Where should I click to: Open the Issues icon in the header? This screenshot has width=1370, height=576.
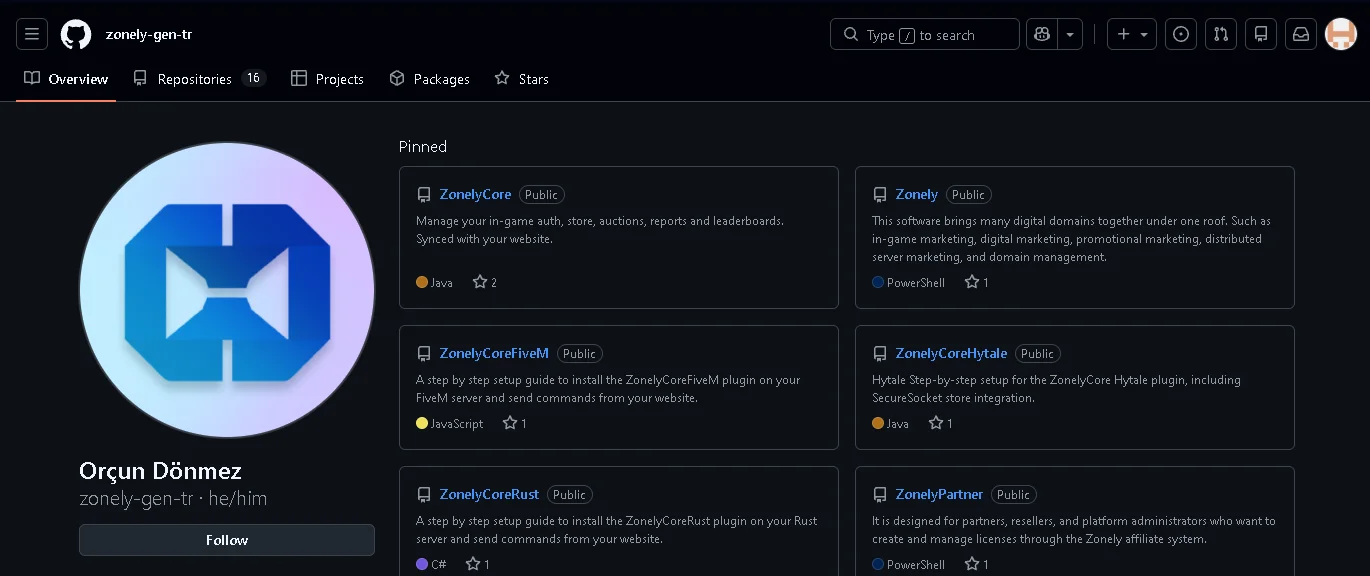coord(1181,34)
